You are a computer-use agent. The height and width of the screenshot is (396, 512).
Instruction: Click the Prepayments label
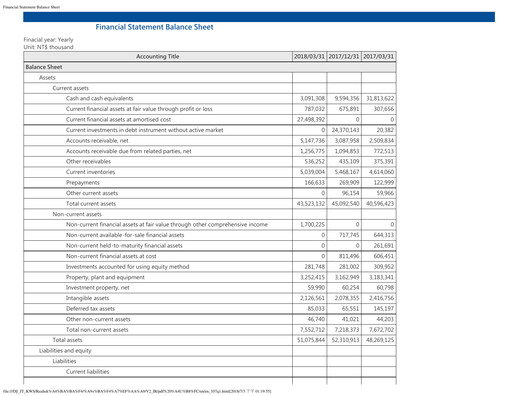click(x=83, y=183)
